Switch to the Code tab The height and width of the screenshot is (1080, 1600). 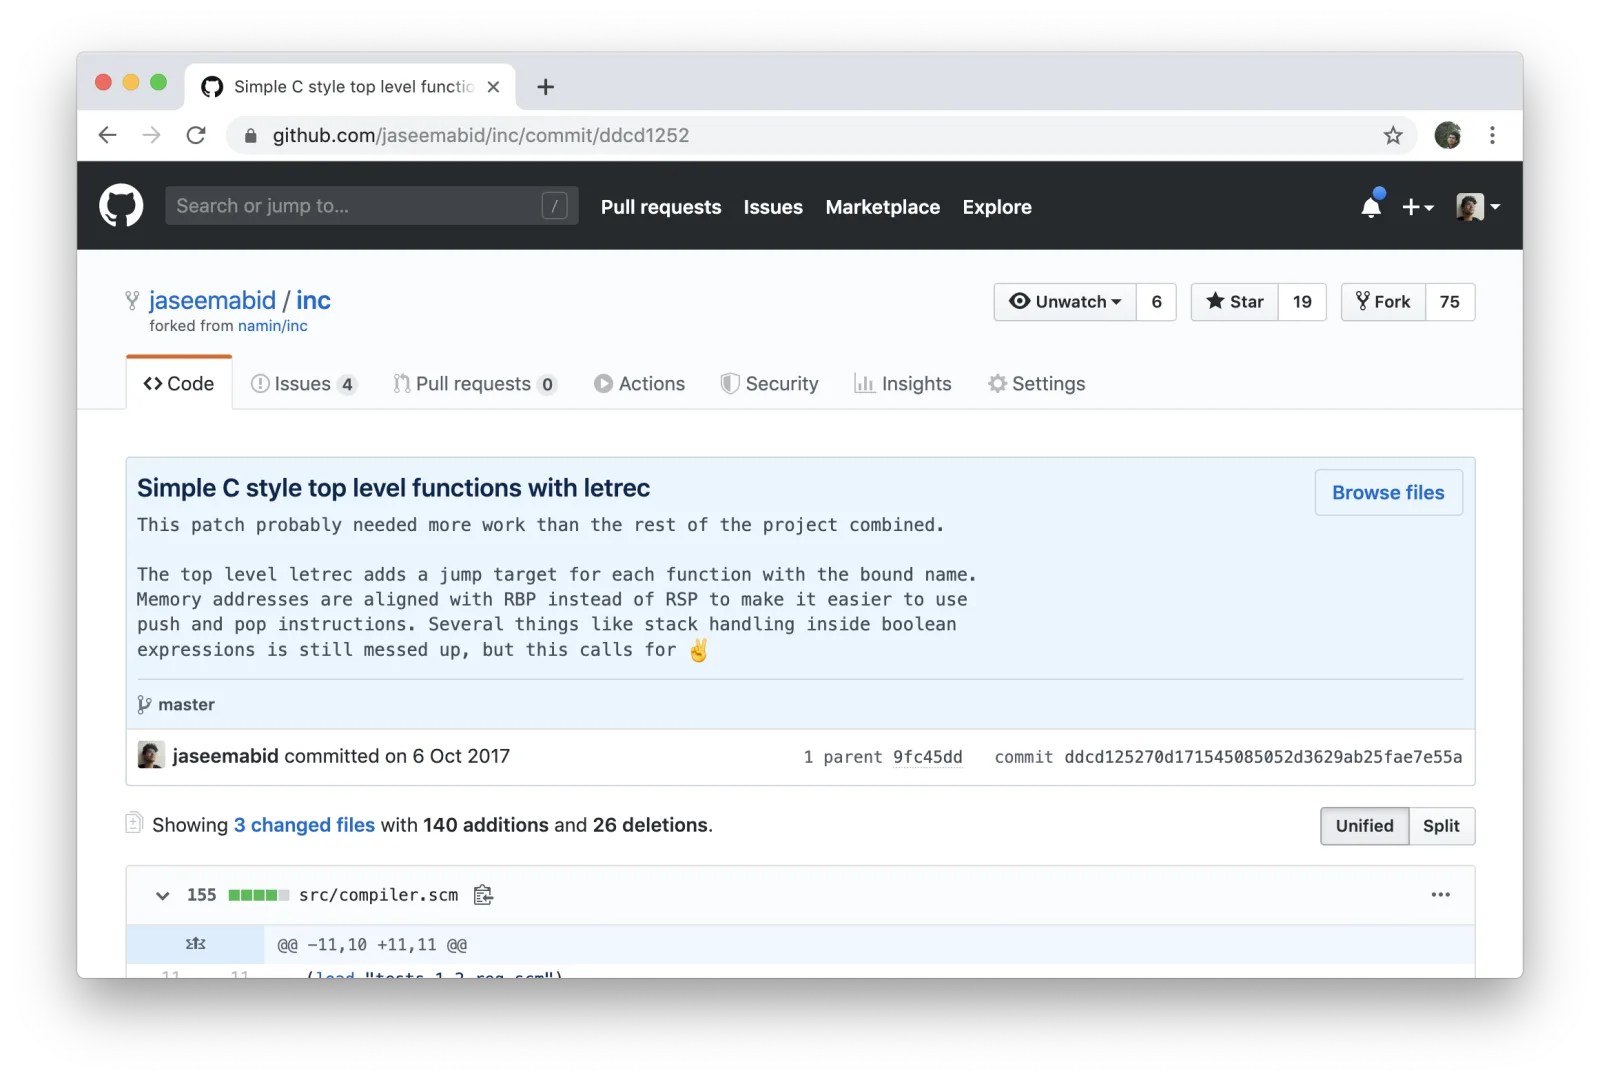coord(179,384)
